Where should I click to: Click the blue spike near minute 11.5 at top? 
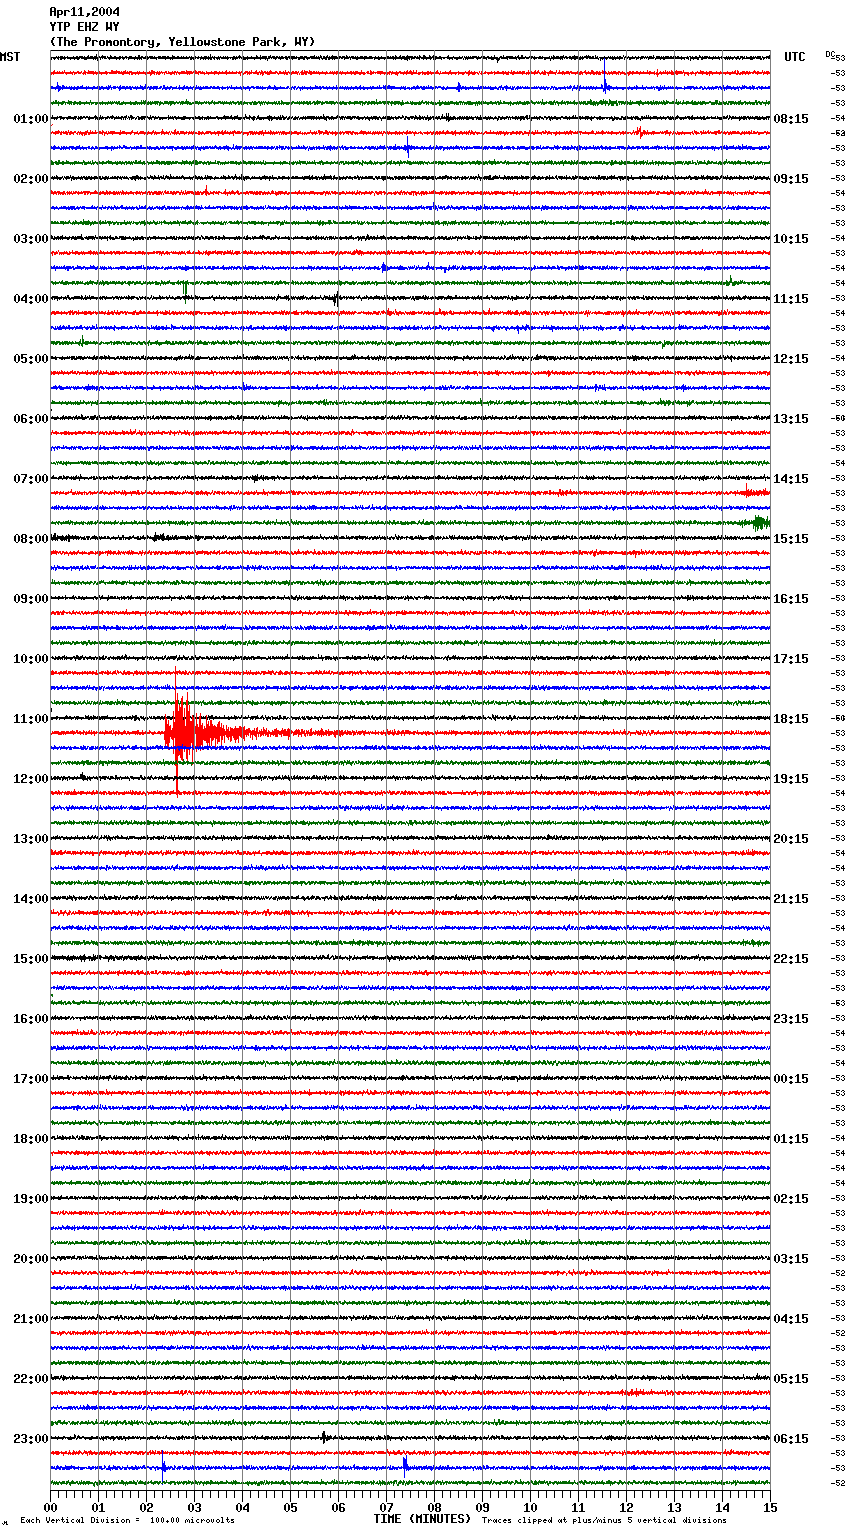(x=605, y=80)
